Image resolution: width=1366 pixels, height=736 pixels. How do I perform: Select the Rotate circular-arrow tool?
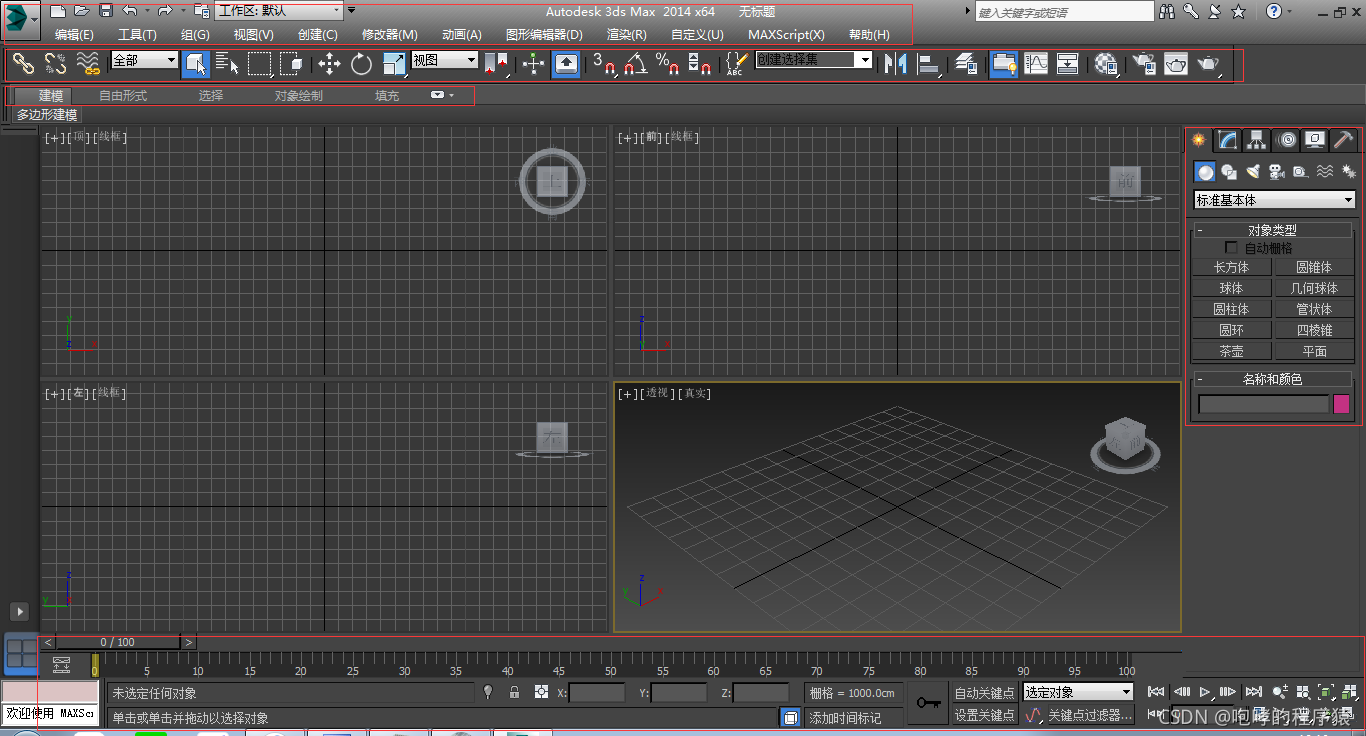point(361,64)
